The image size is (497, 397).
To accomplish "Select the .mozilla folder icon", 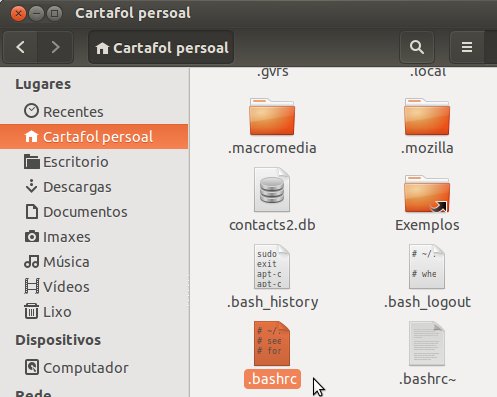I will [427, 117].
